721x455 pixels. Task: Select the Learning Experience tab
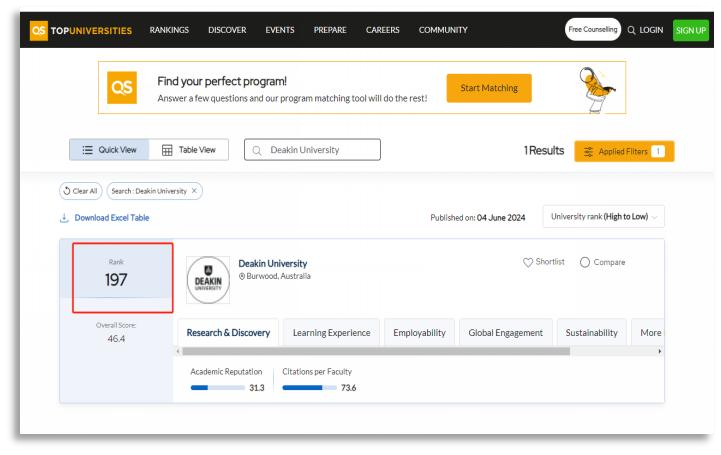click(x=332, y=332)
